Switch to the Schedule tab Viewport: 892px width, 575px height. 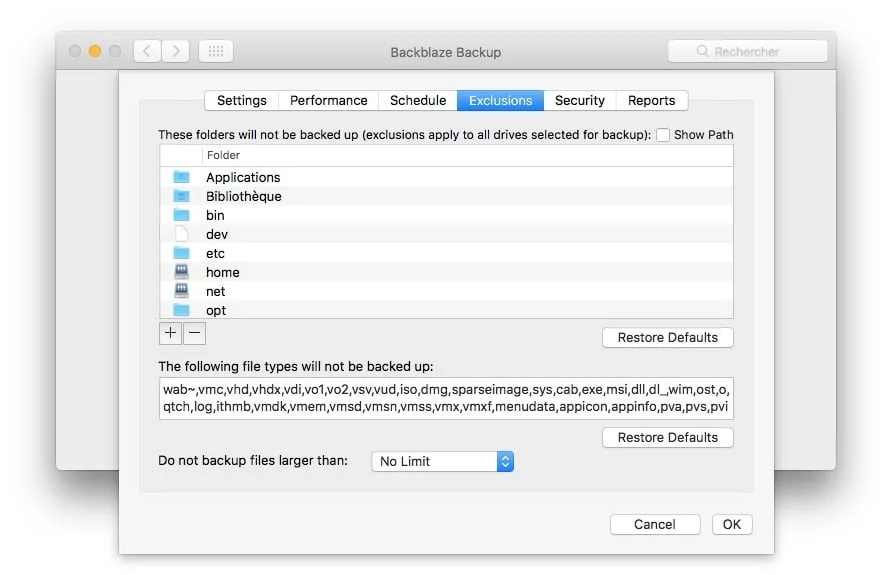(418, 101)
